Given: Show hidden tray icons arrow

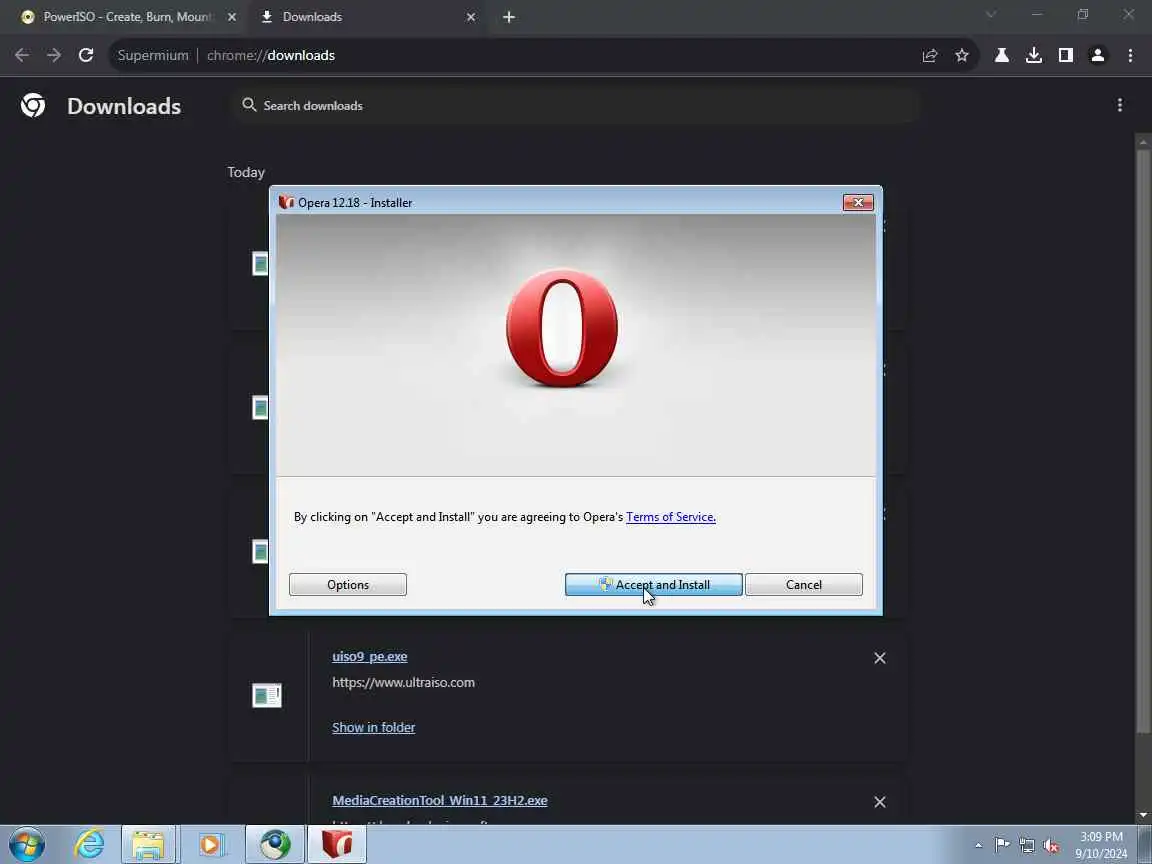Looking at the screenshot, I should point(979,846).
